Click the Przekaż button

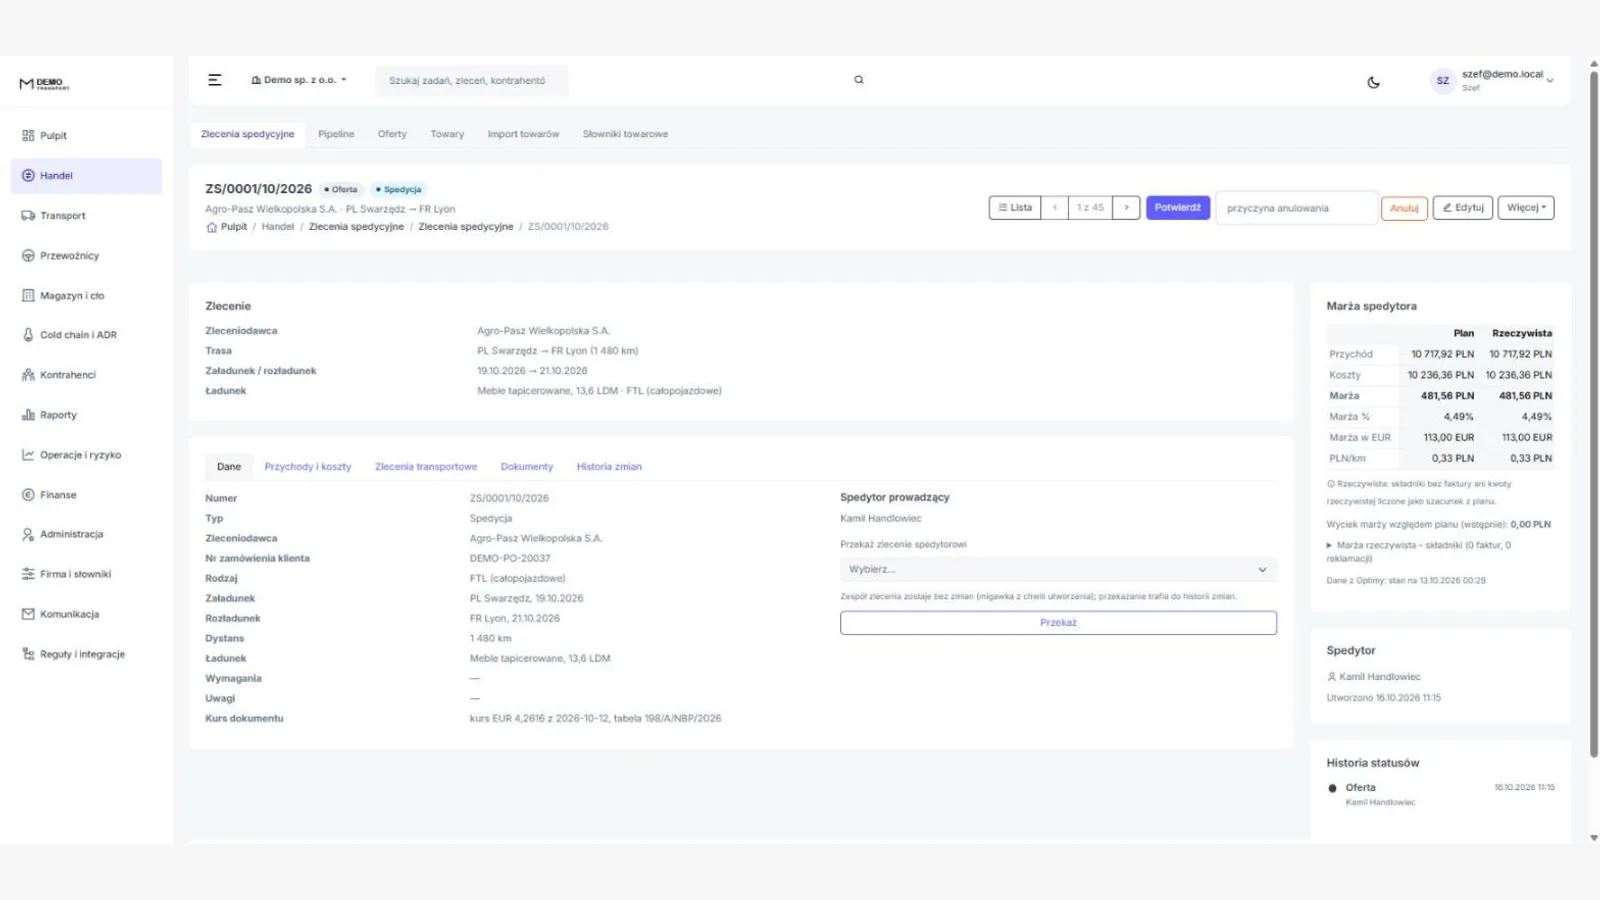[1058, 623]
